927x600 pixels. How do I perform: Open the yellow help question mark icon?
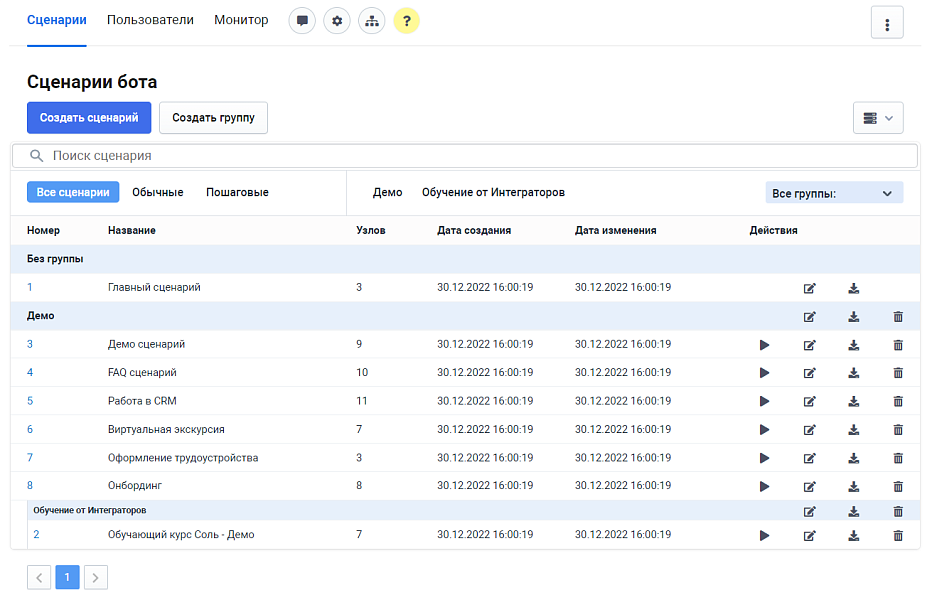coord(406,21)
